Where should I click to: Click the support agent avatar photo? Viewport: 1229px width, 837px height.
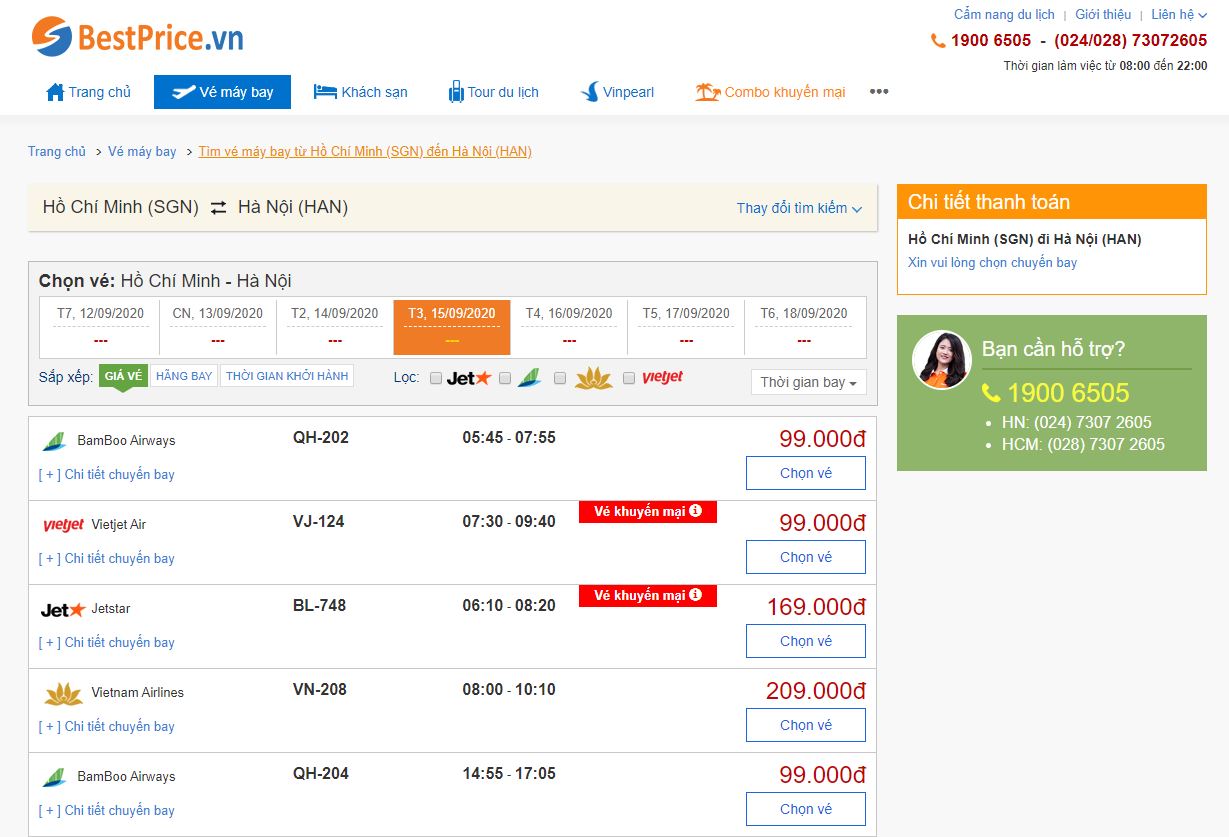click(942, 360)
